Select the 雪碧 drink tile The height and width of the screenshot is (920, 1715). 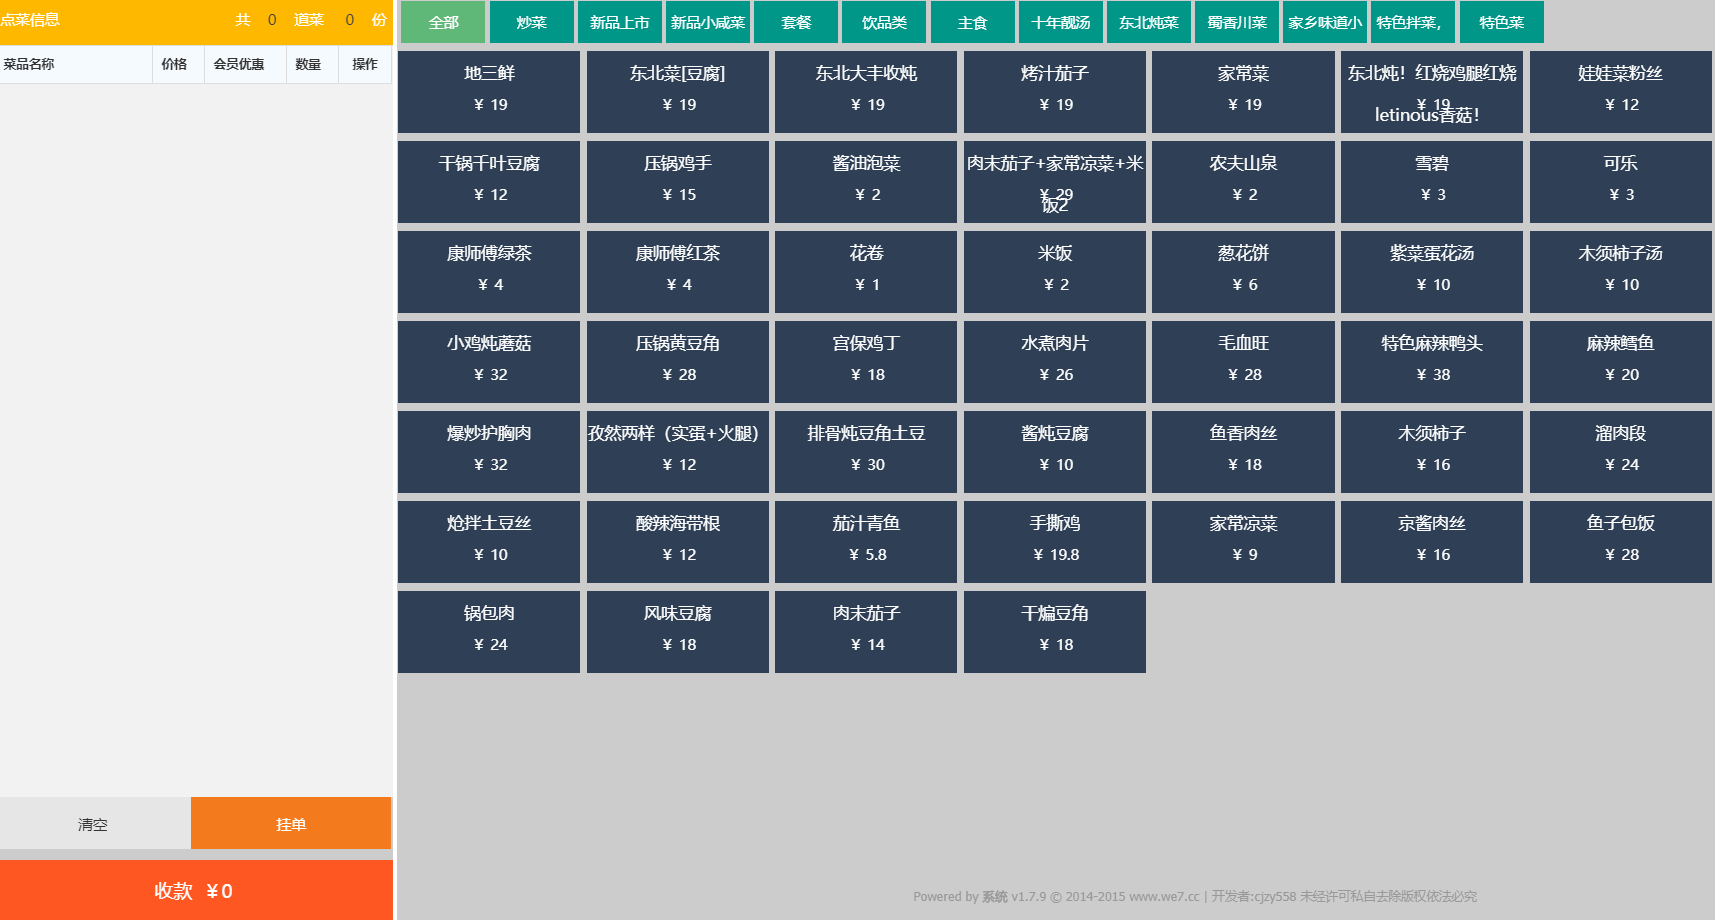(x=1431, y=181)
